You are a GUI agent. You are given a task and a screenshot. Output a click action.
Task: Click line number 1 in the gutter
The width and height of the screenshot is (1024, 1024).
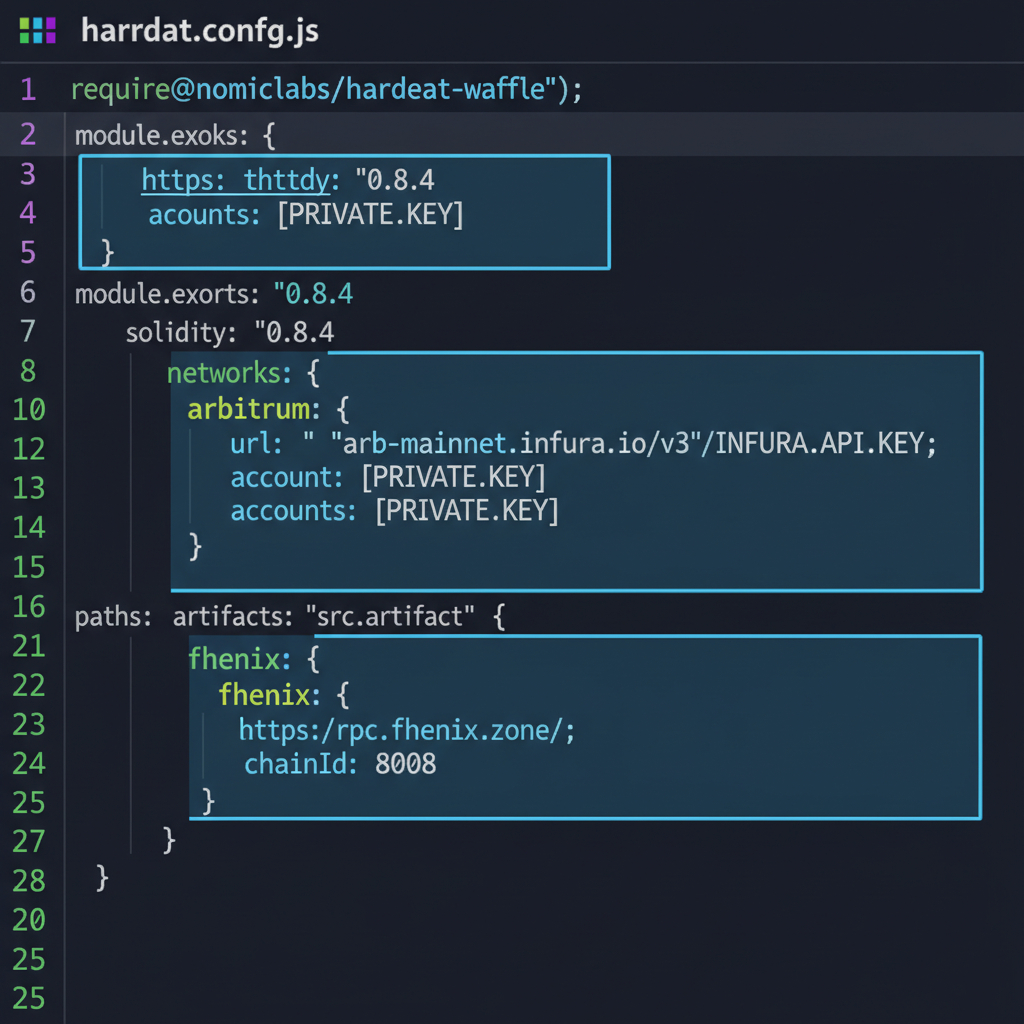[x=28, y=89]
